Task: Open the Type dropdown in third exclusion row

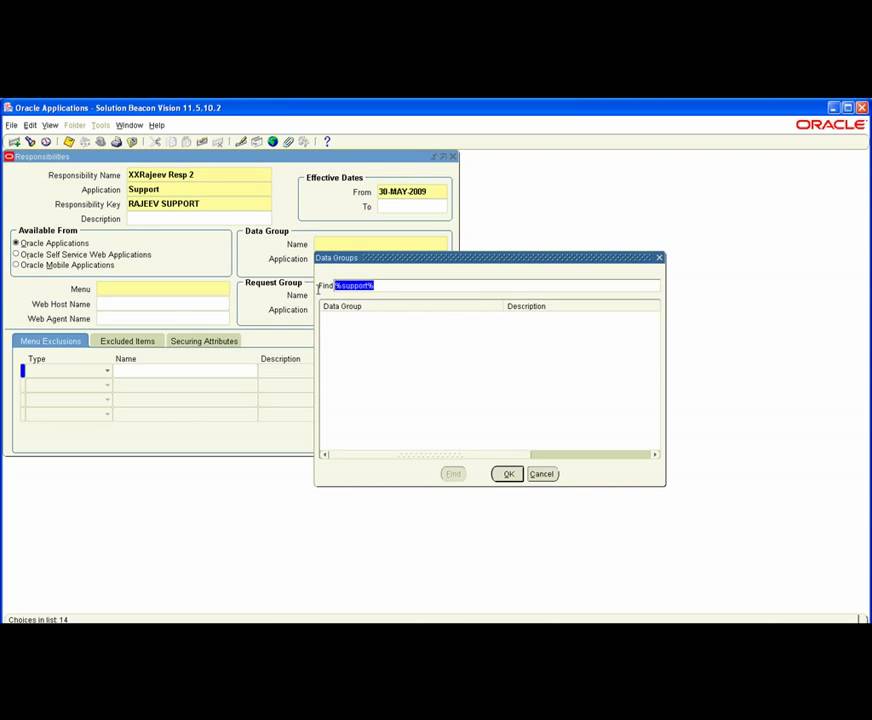Action: click(x=107, y=400)
